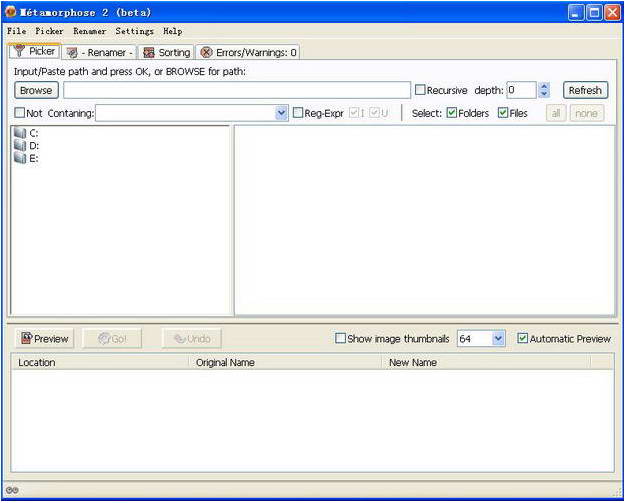This screenshot has width=626, height=503.
Task: Disable the Automatic Preview checkbox
Action: (x=522, y=338)
